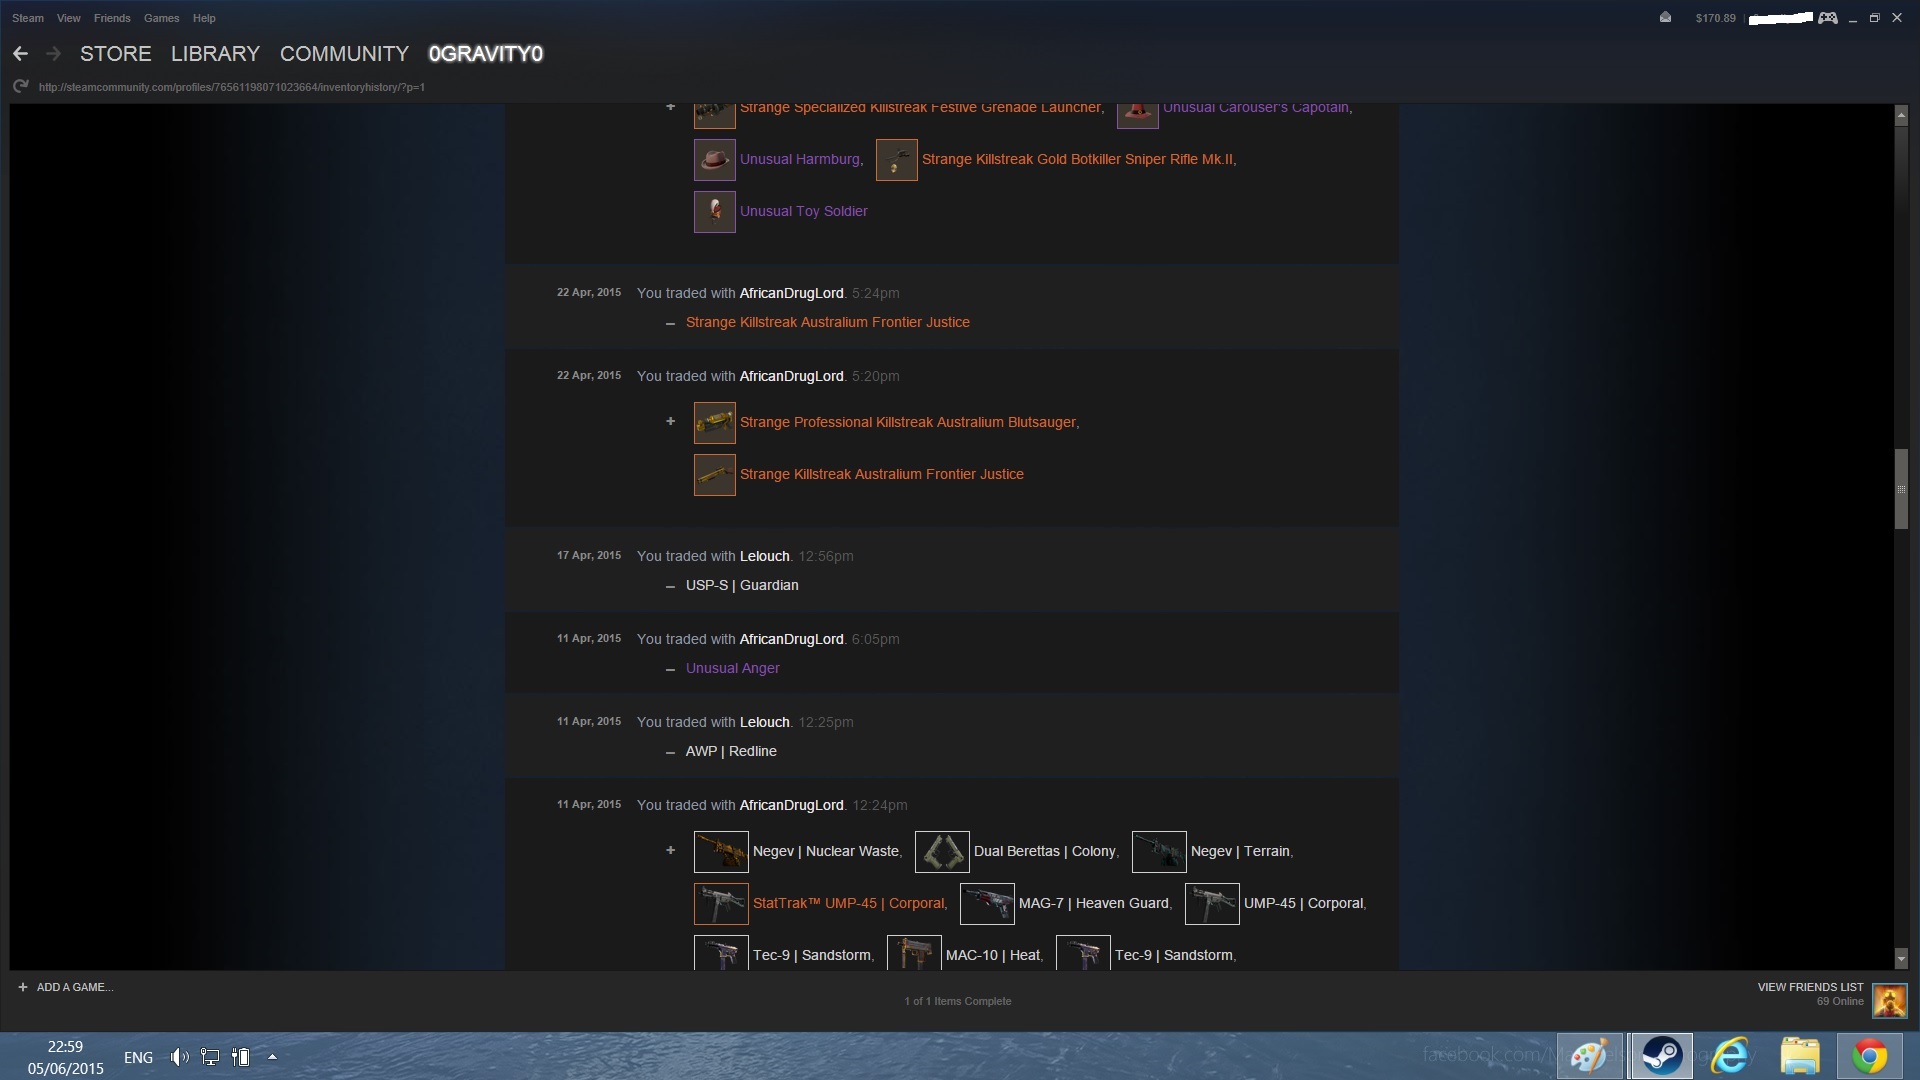Open the Games menu
The height and width of the screenshot is (1080, 1920).
(x=161, y=18)
